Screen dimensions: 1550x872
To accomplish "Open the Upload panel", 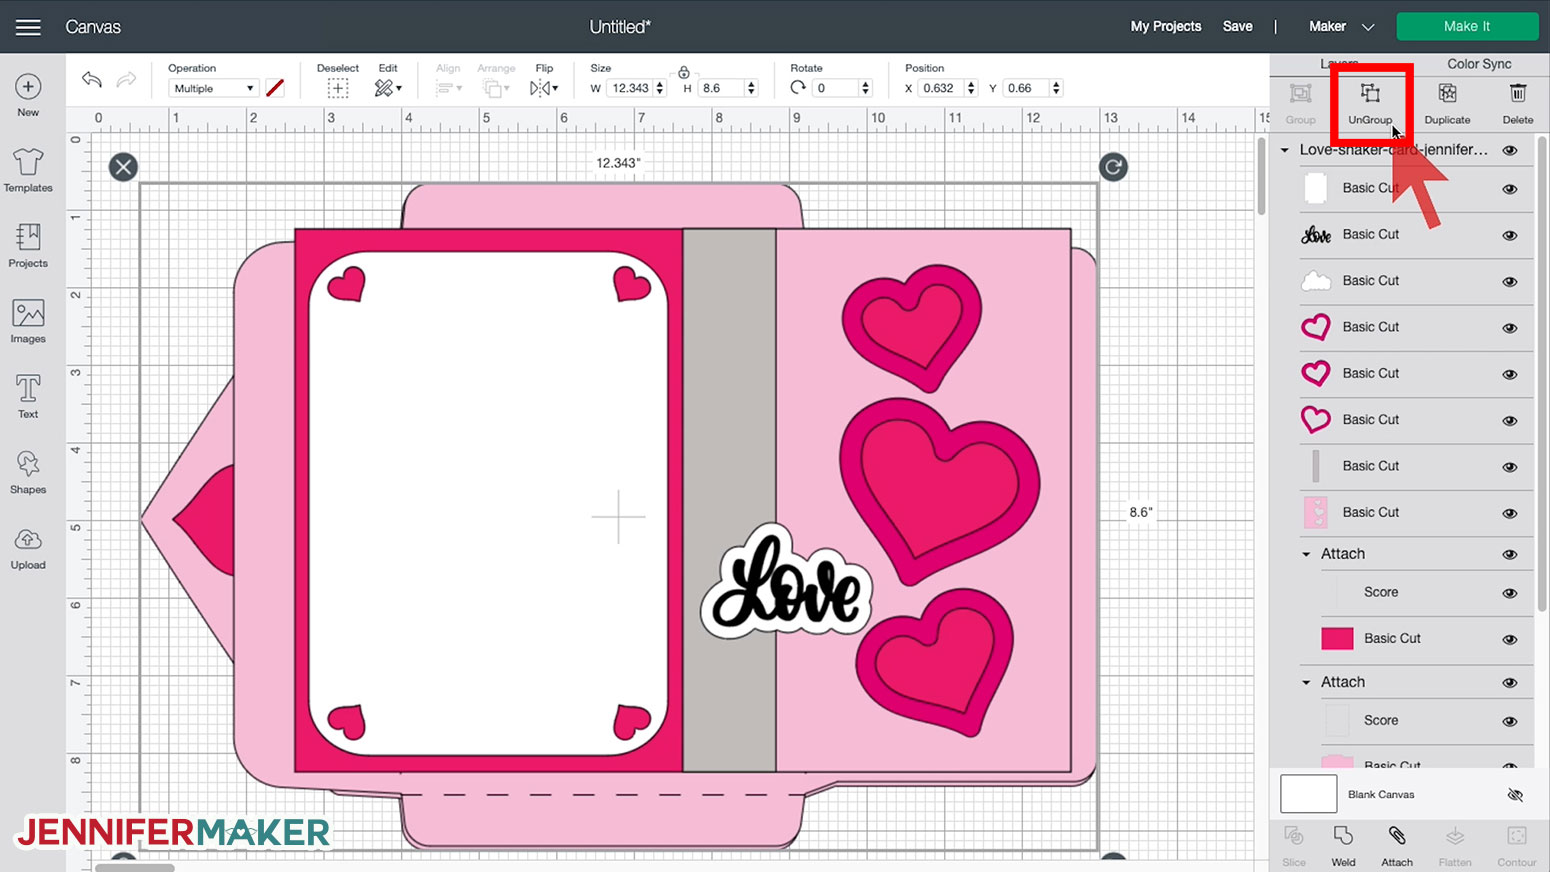I will (x=28, y=548).
